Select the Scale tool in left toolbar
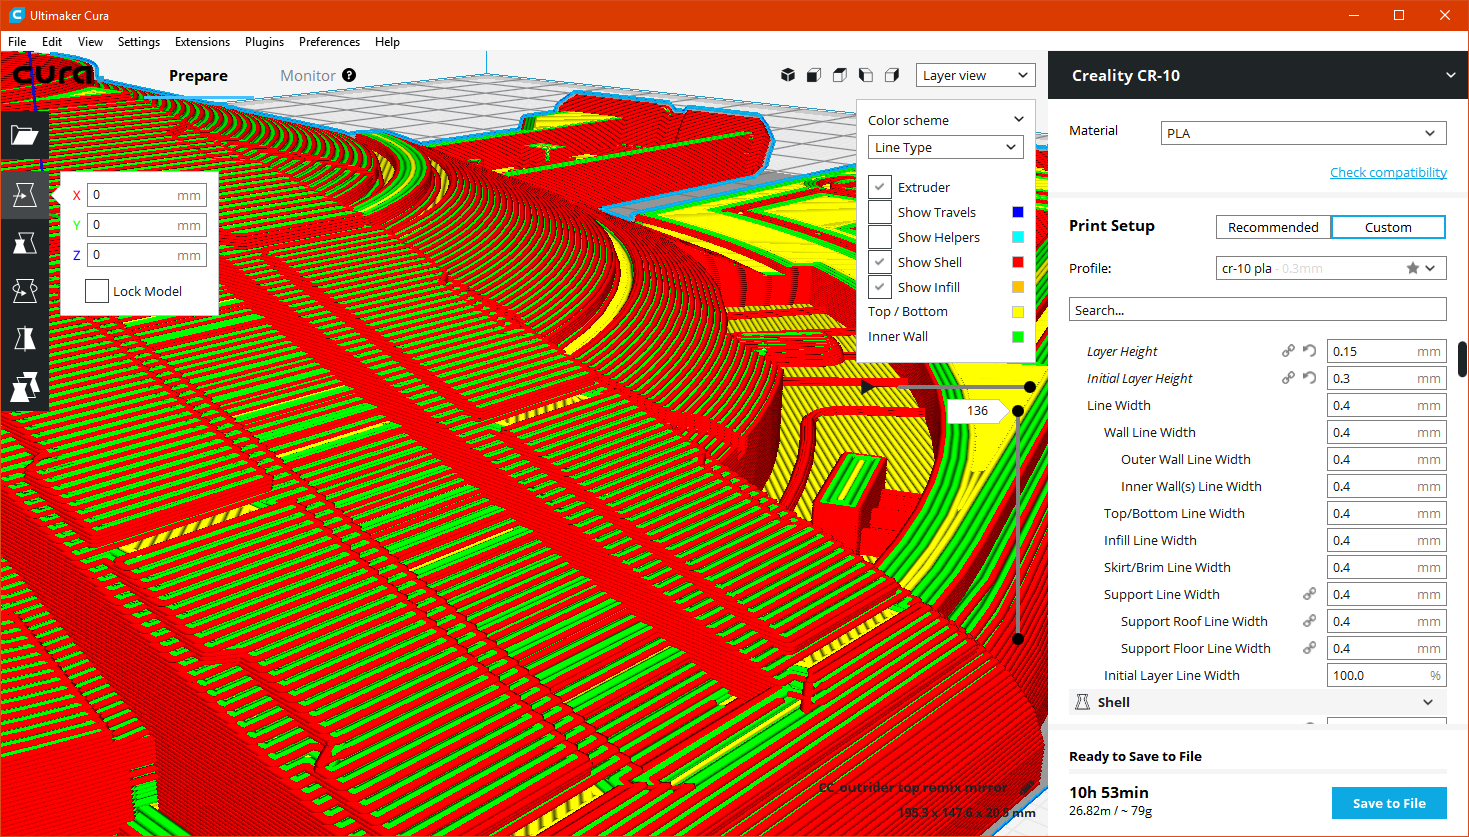Image resolution: width=1469 pixels, height=837 pixels. (x=24, y=243)
